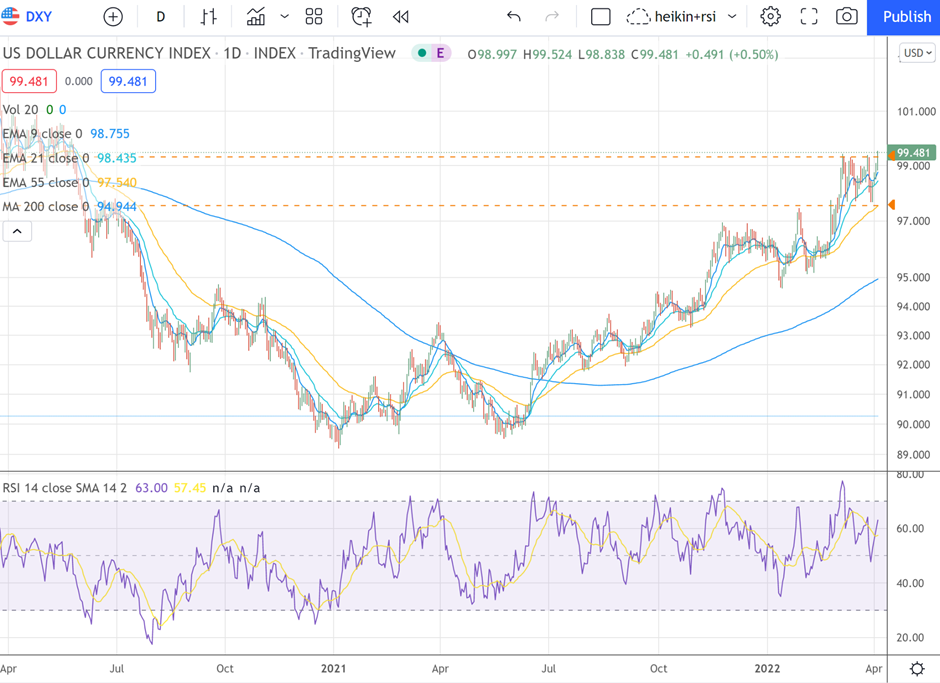
Task: Expand the heikin+rsi layout dropdown
Action: coord(732,17)
